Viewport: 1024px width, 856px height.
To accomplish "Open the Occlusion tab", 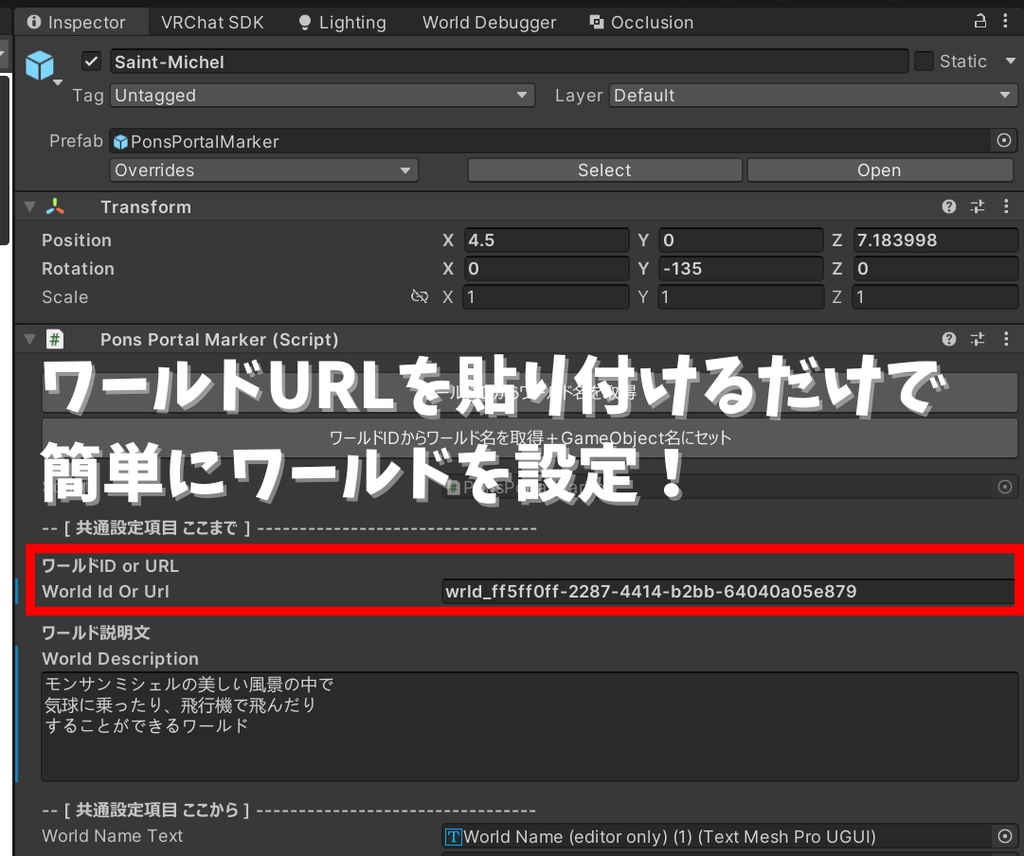I will [651, 21].
